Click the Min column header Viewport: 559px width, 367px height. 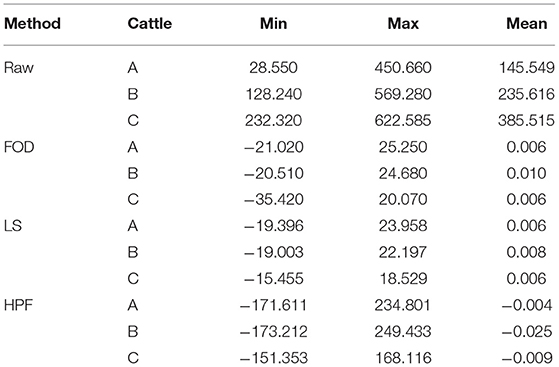pyautogui.click(x=273, y=24)
